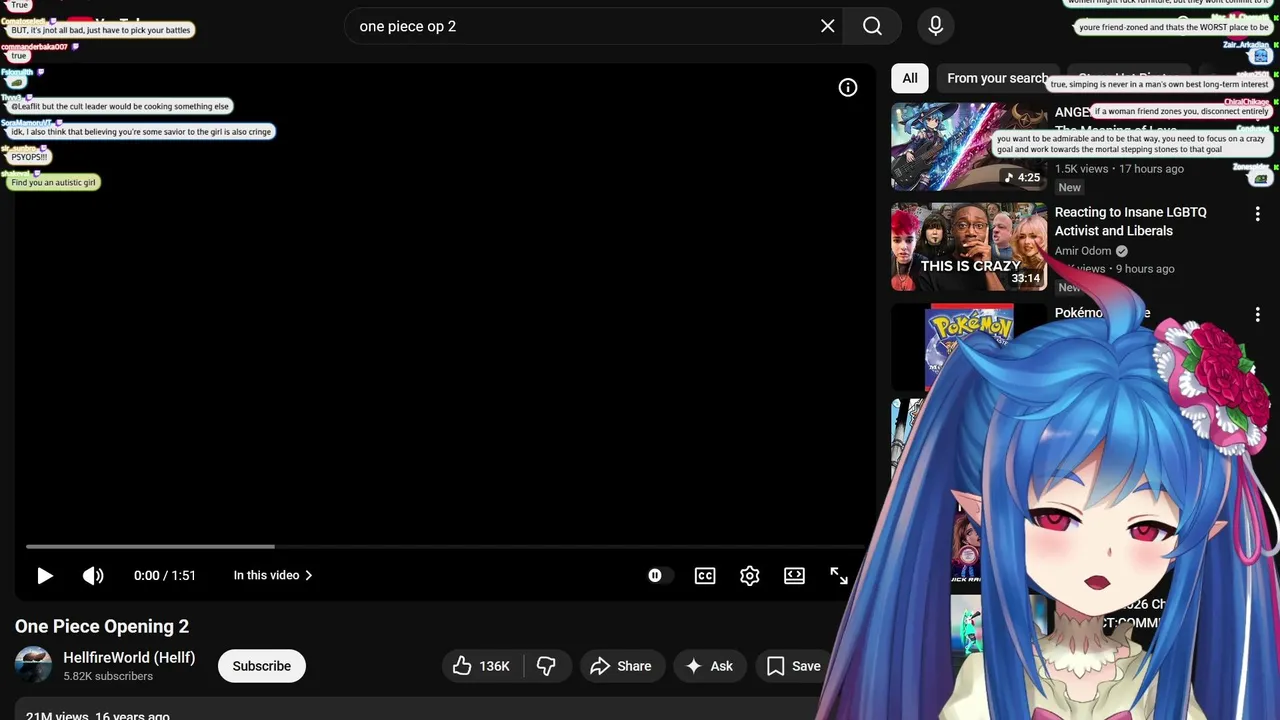Dislike the video with thumbs down
This screenshot has width=1280, height=720.
[547, 666]
